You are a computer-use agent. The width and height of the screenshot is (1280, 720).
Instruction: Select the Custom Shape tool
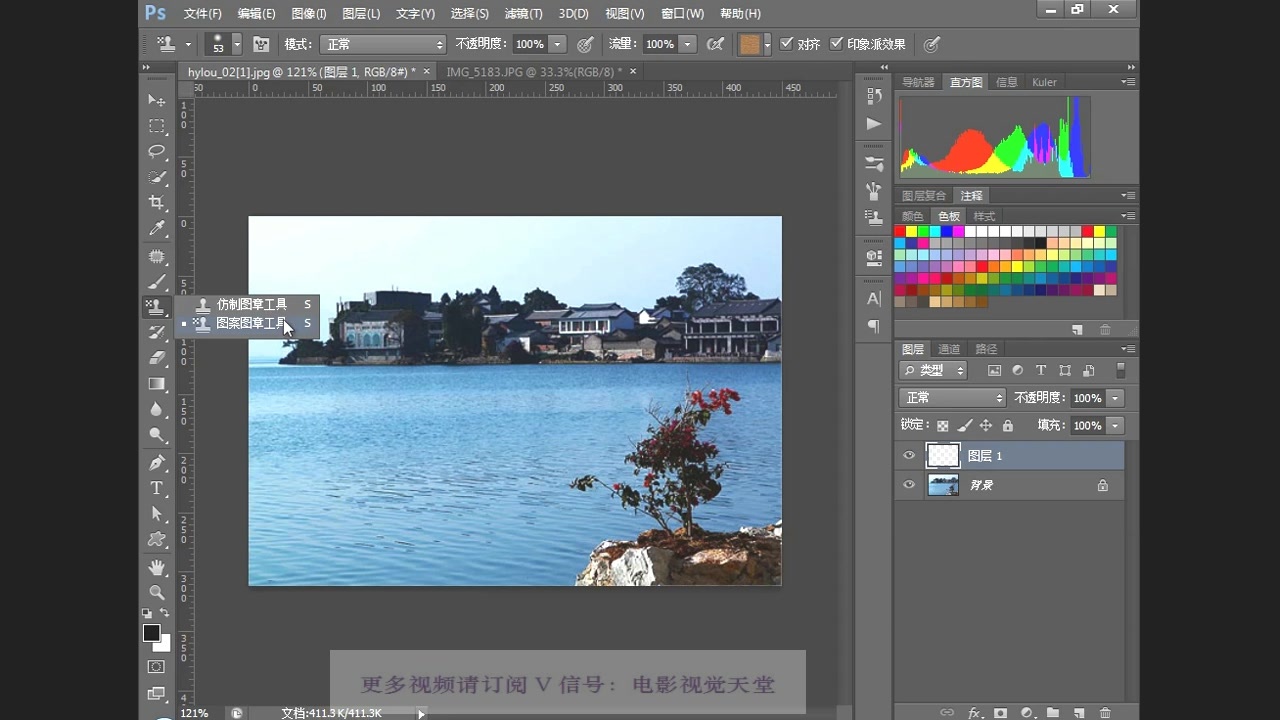pos(157,540)
